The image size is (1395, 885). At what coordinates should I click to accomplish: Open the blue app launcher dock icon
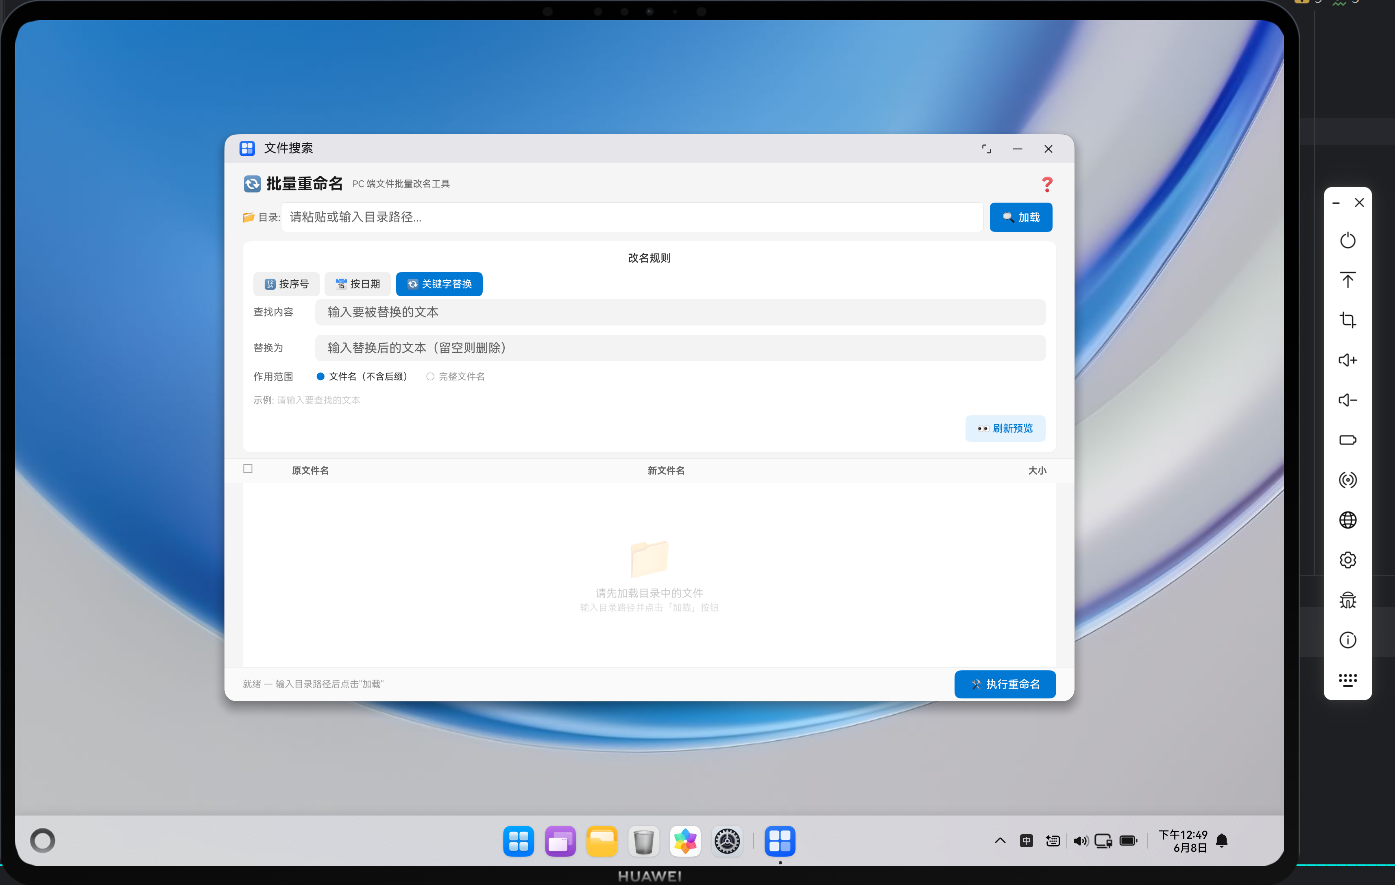pos(518,841)
